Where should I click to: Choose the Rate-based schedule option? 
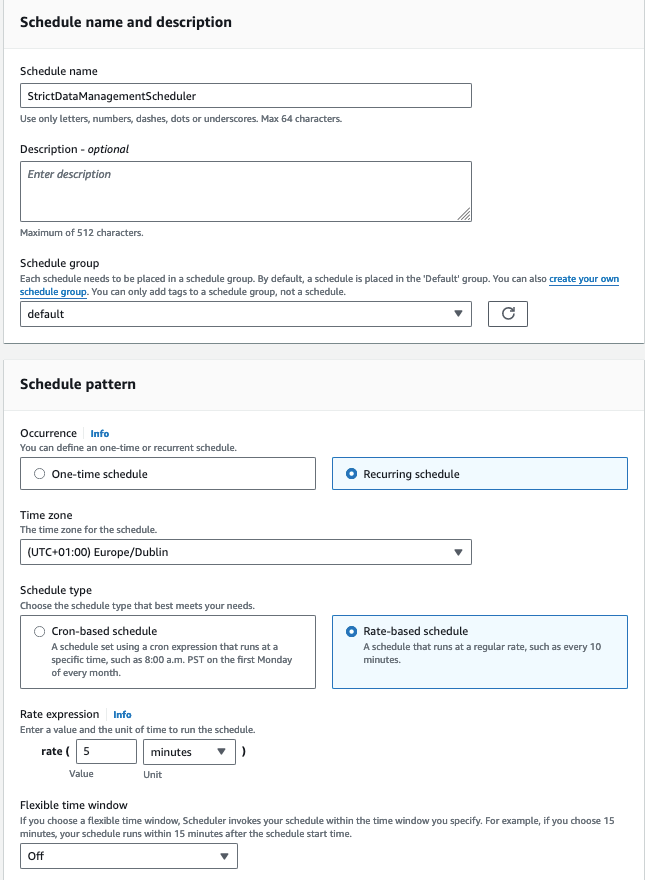351,632
